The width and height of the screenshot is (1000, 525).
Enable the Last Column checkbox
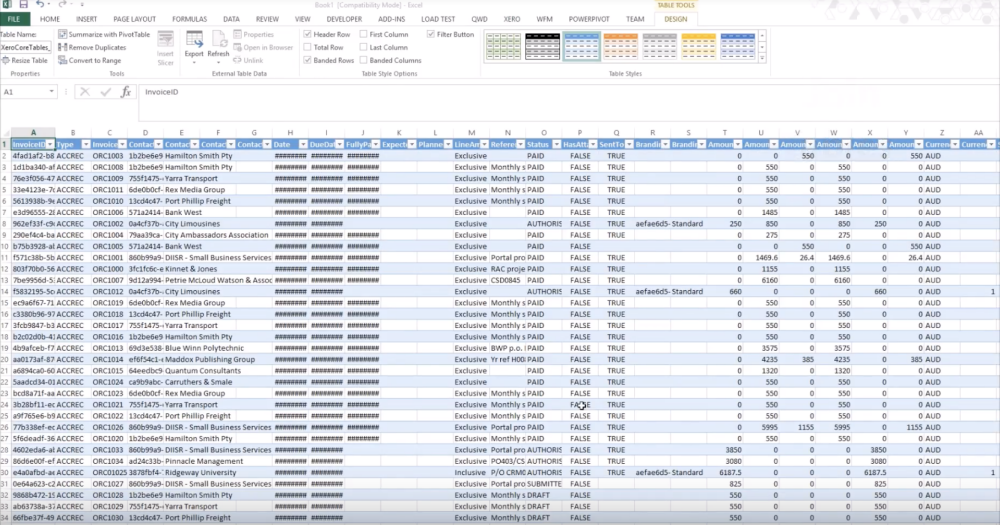coord(364,47)
